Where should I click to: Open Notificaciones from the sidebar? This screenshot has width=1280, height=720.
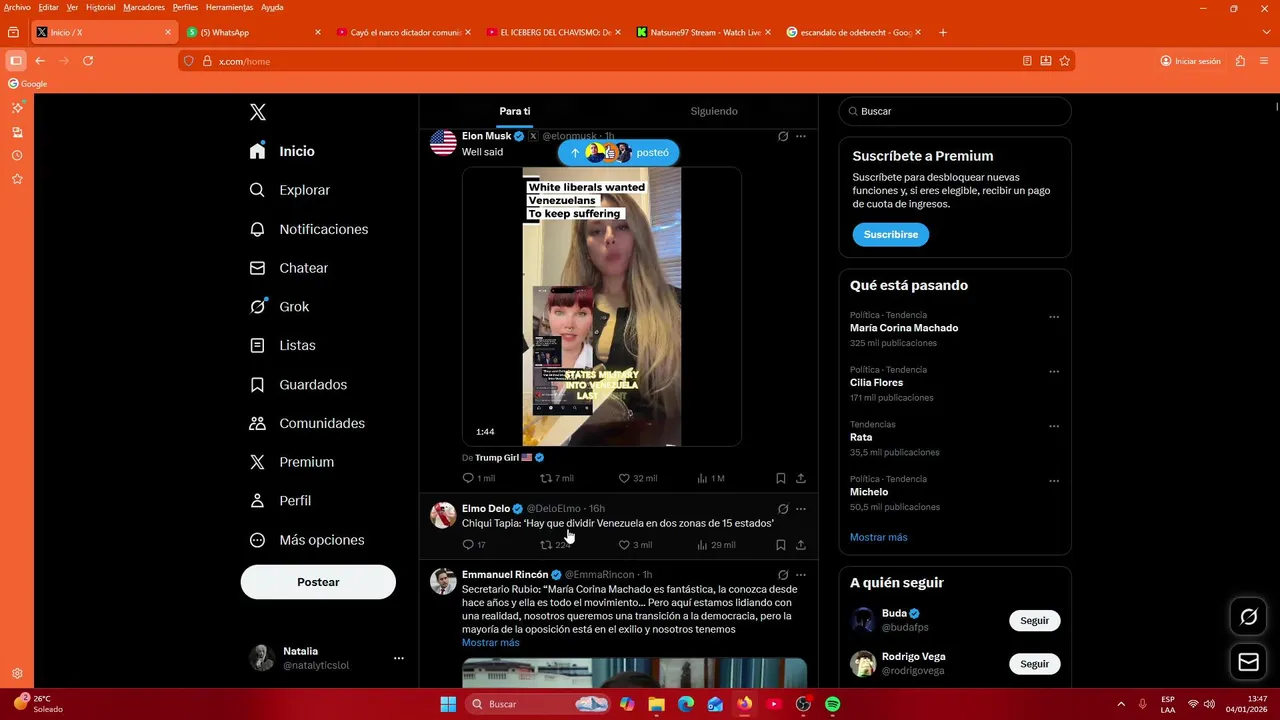coord(309,229)
